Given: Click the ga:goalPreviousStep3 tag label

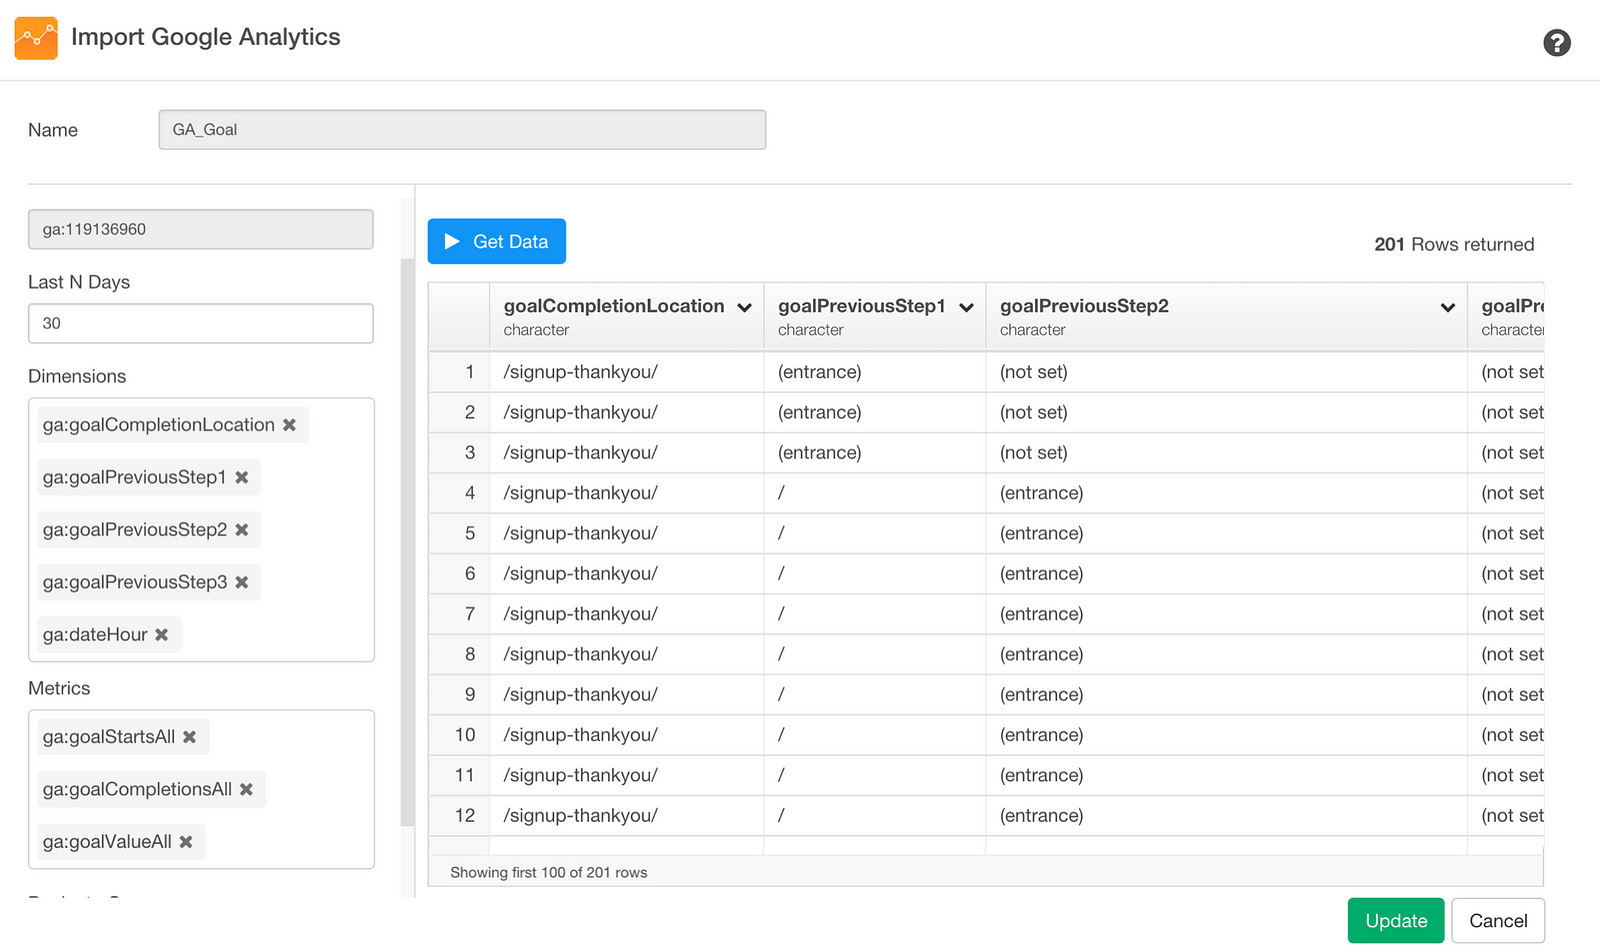Looking at the screenshot, I should click(135, 582).
